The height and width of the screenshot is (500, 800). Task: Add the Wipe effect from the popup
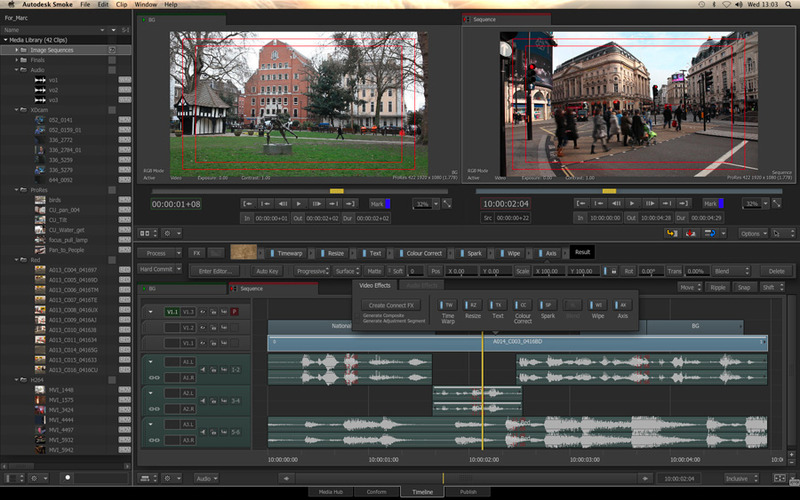(x=598, y=304)
